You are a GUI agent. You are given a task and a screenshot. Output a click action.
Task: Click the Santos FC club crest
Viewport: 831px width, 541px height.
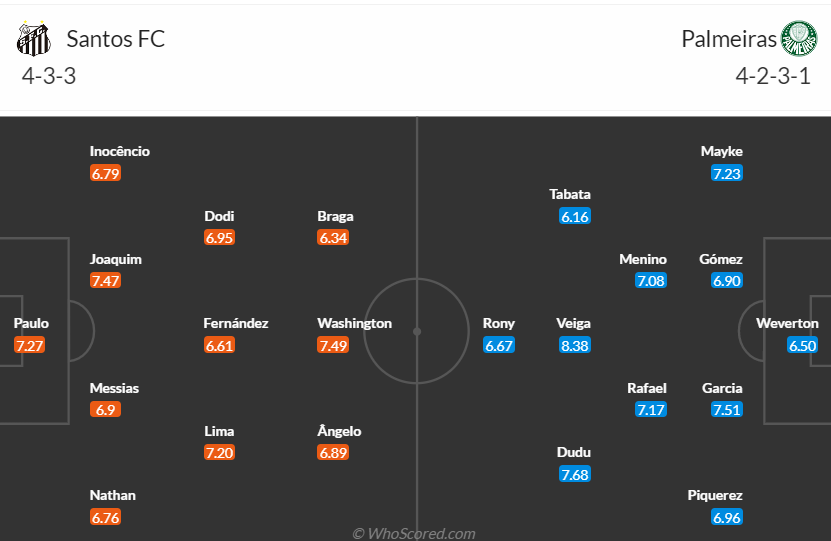pyautogui.click(x=34, y=39)
